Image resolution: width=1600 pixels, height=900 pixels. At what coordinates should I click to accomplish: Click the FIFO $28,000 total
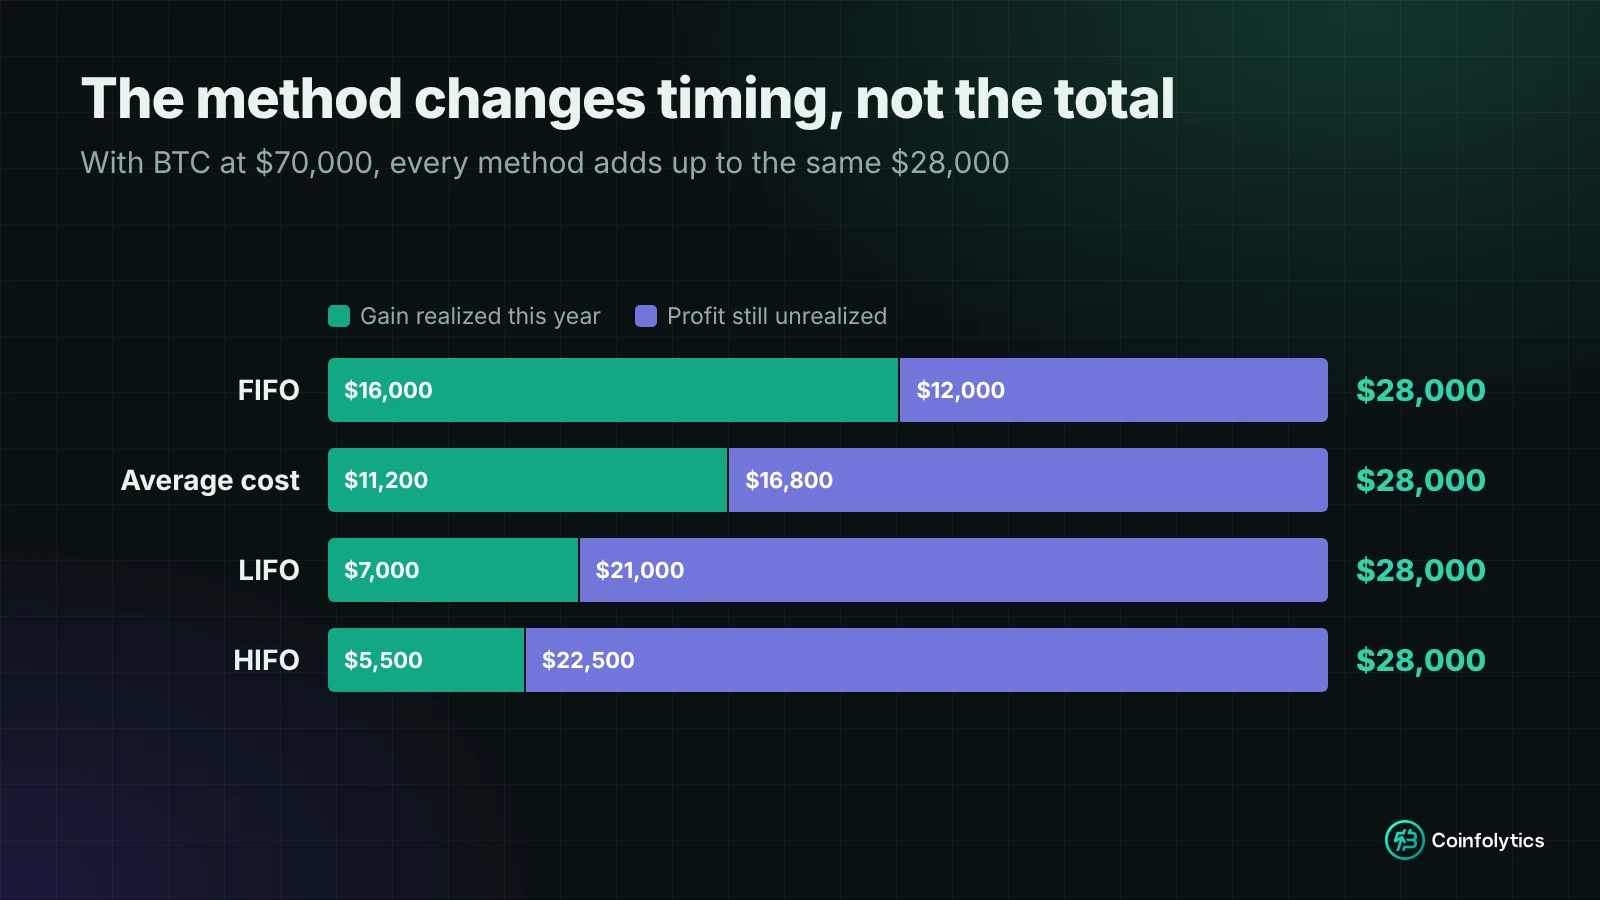pyautogui.click(x=1420, y=390)
